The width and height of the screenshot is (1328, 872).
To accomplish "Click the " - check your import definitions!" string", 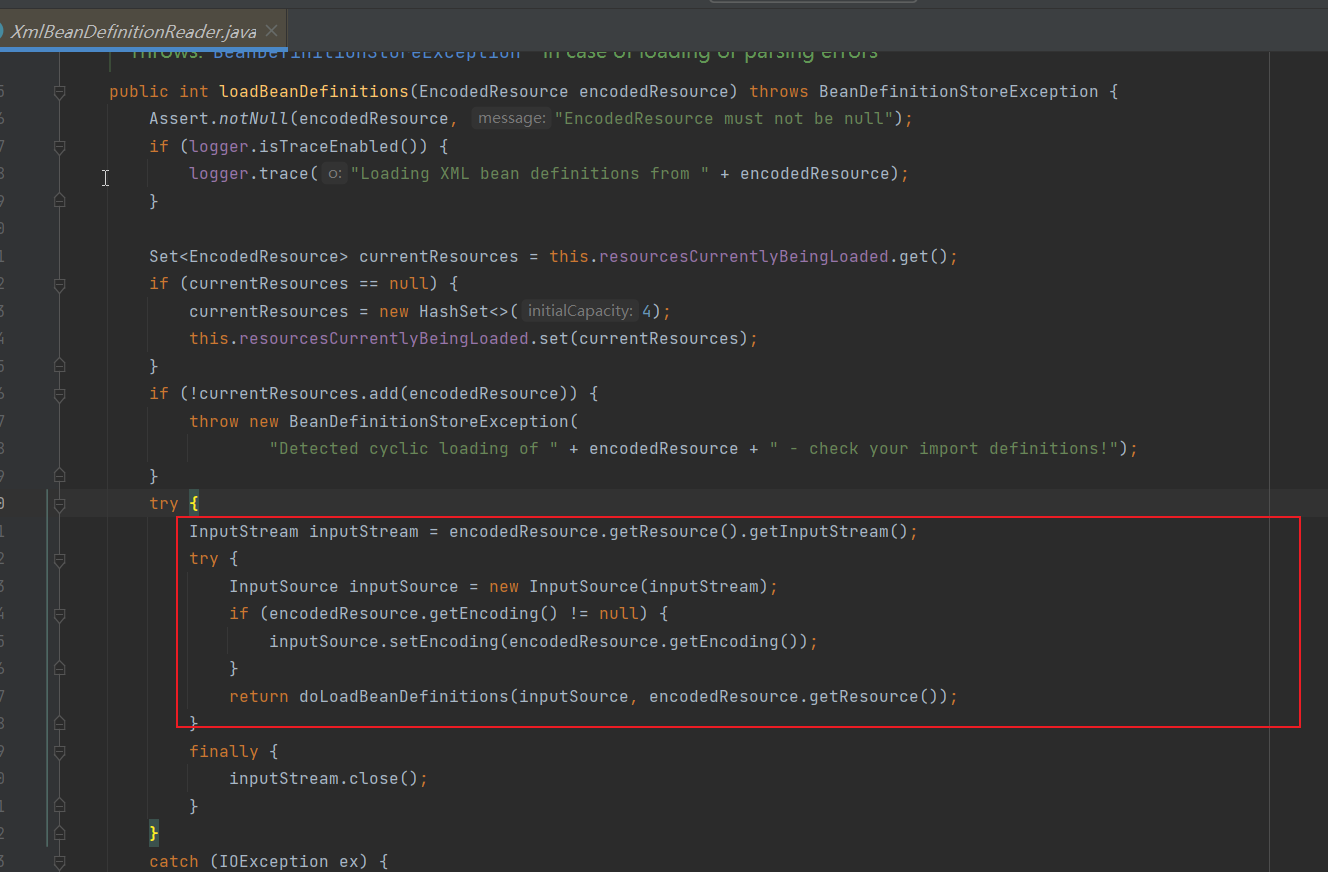I will click(x=944, y=449).
